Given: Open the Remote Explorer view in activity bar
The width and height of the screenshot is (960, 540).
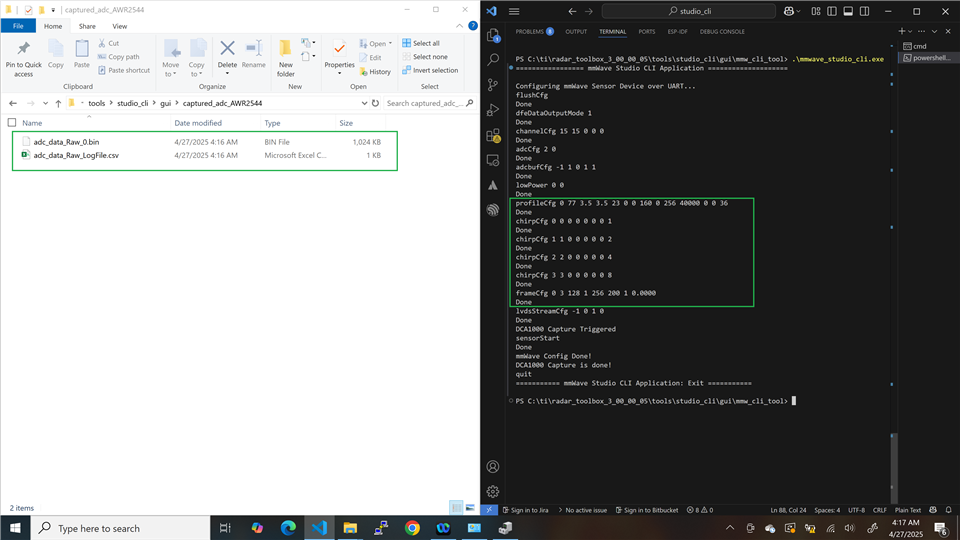Looking at the screenshot, I should (x=493, y=160).
